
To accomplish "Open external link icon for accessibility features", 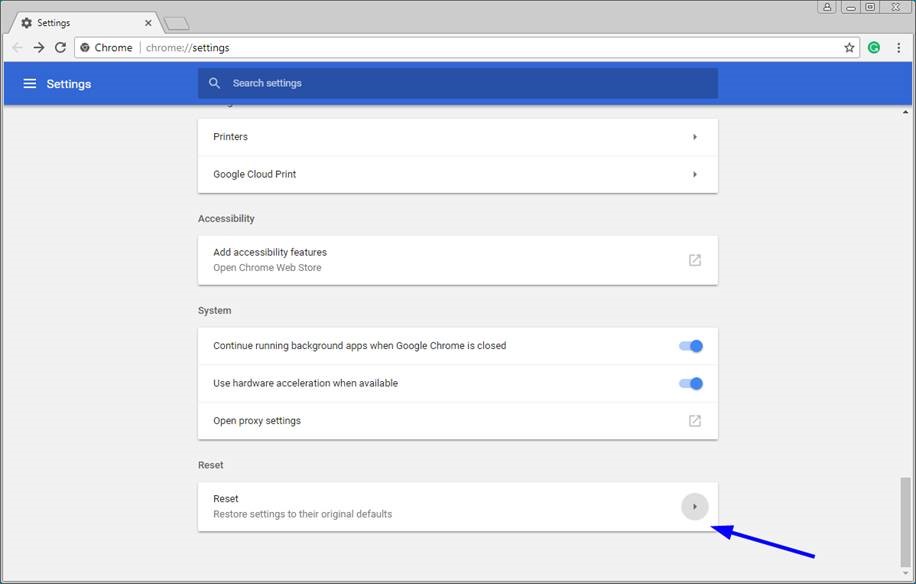I will [695, 260].
